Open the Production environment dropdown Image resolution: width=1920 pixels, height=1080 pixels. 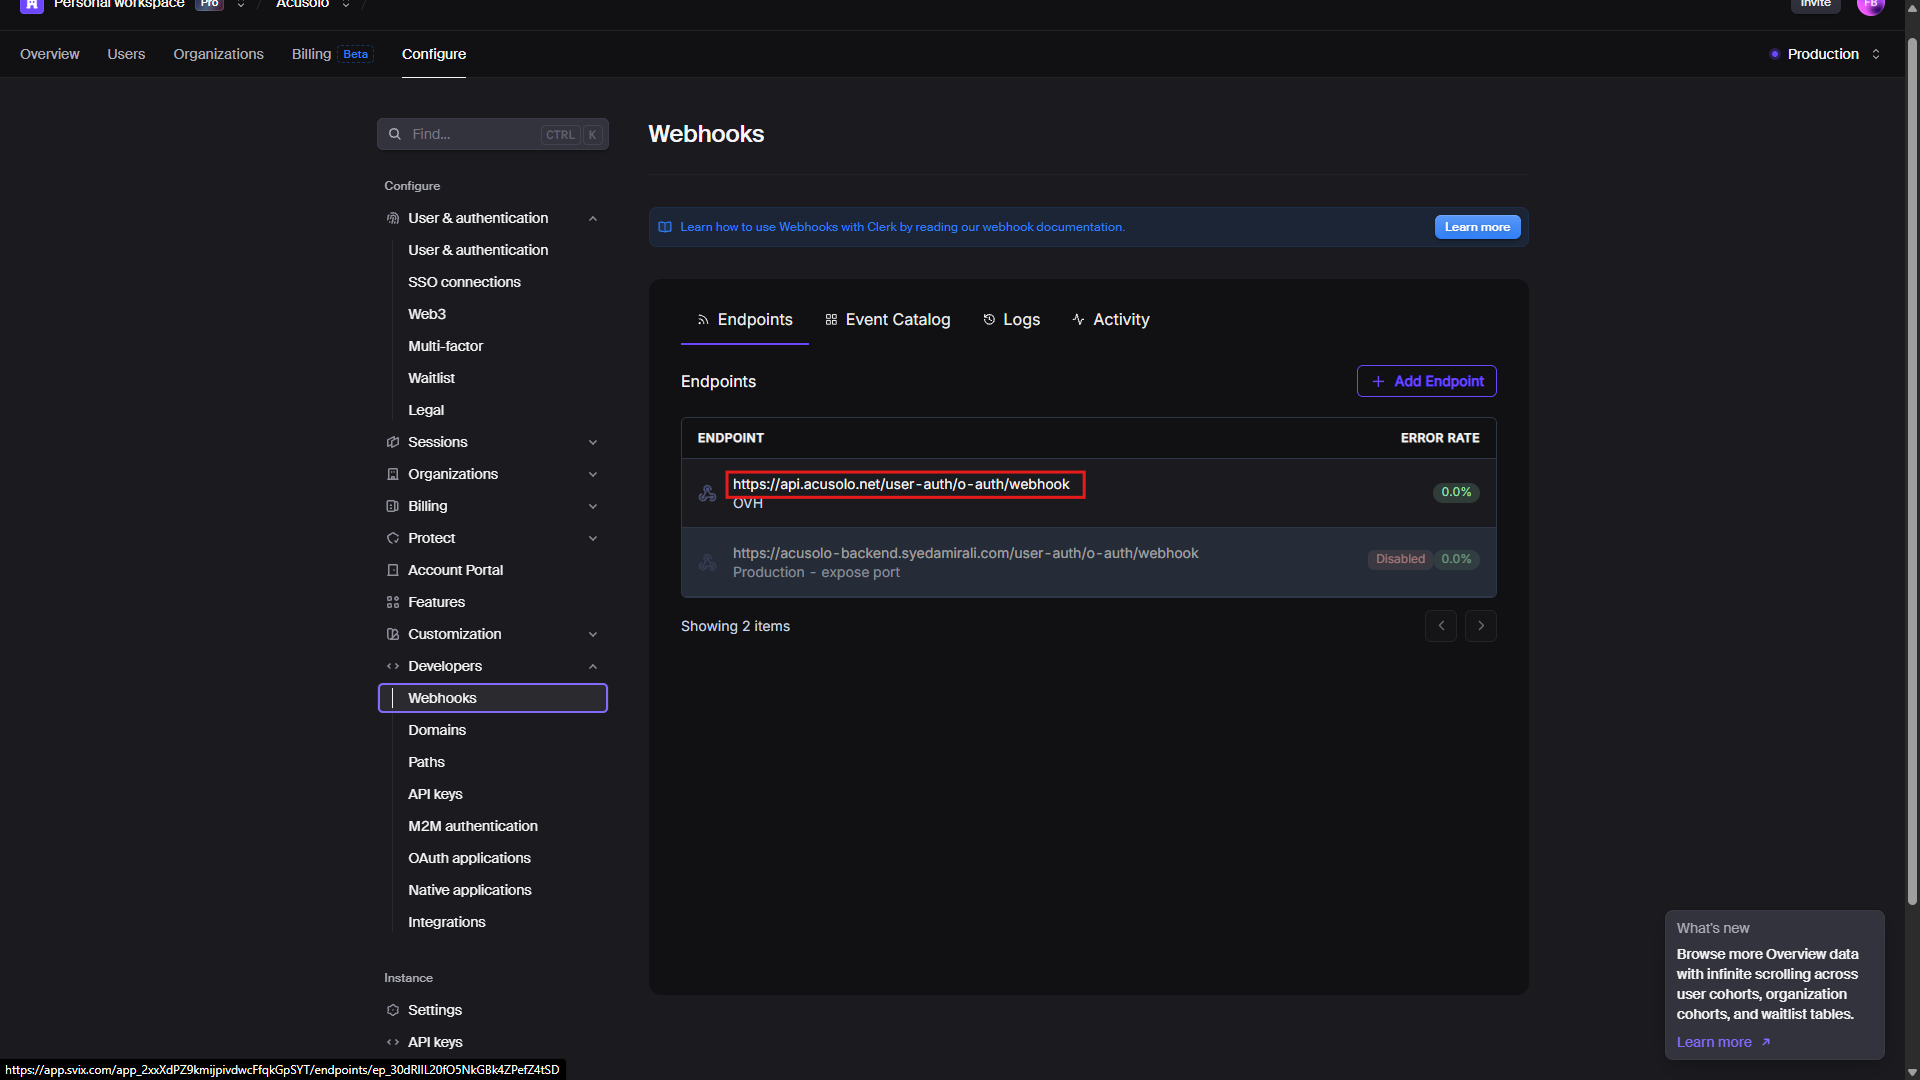click(1825, 54)
